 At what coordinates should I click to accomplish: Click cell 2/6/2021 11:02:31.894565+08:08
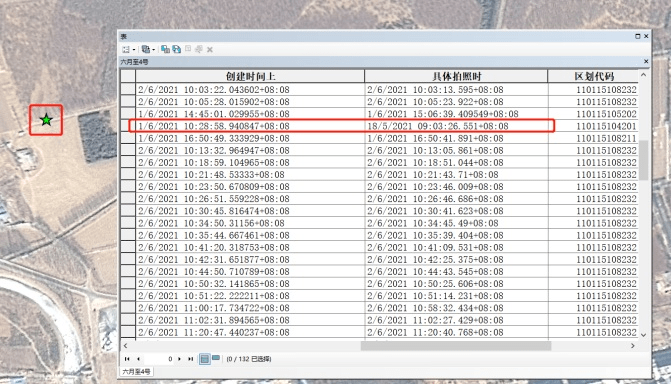(250, 320)
